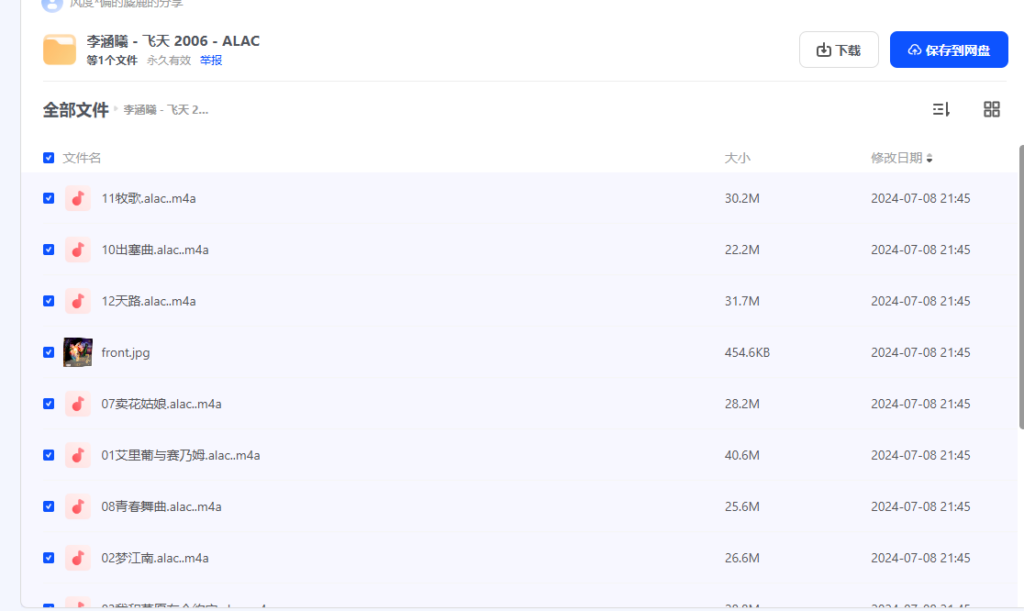Go to 全部文件 breadcrumb
1024x611 pixels.
click(x=76, y=110)
